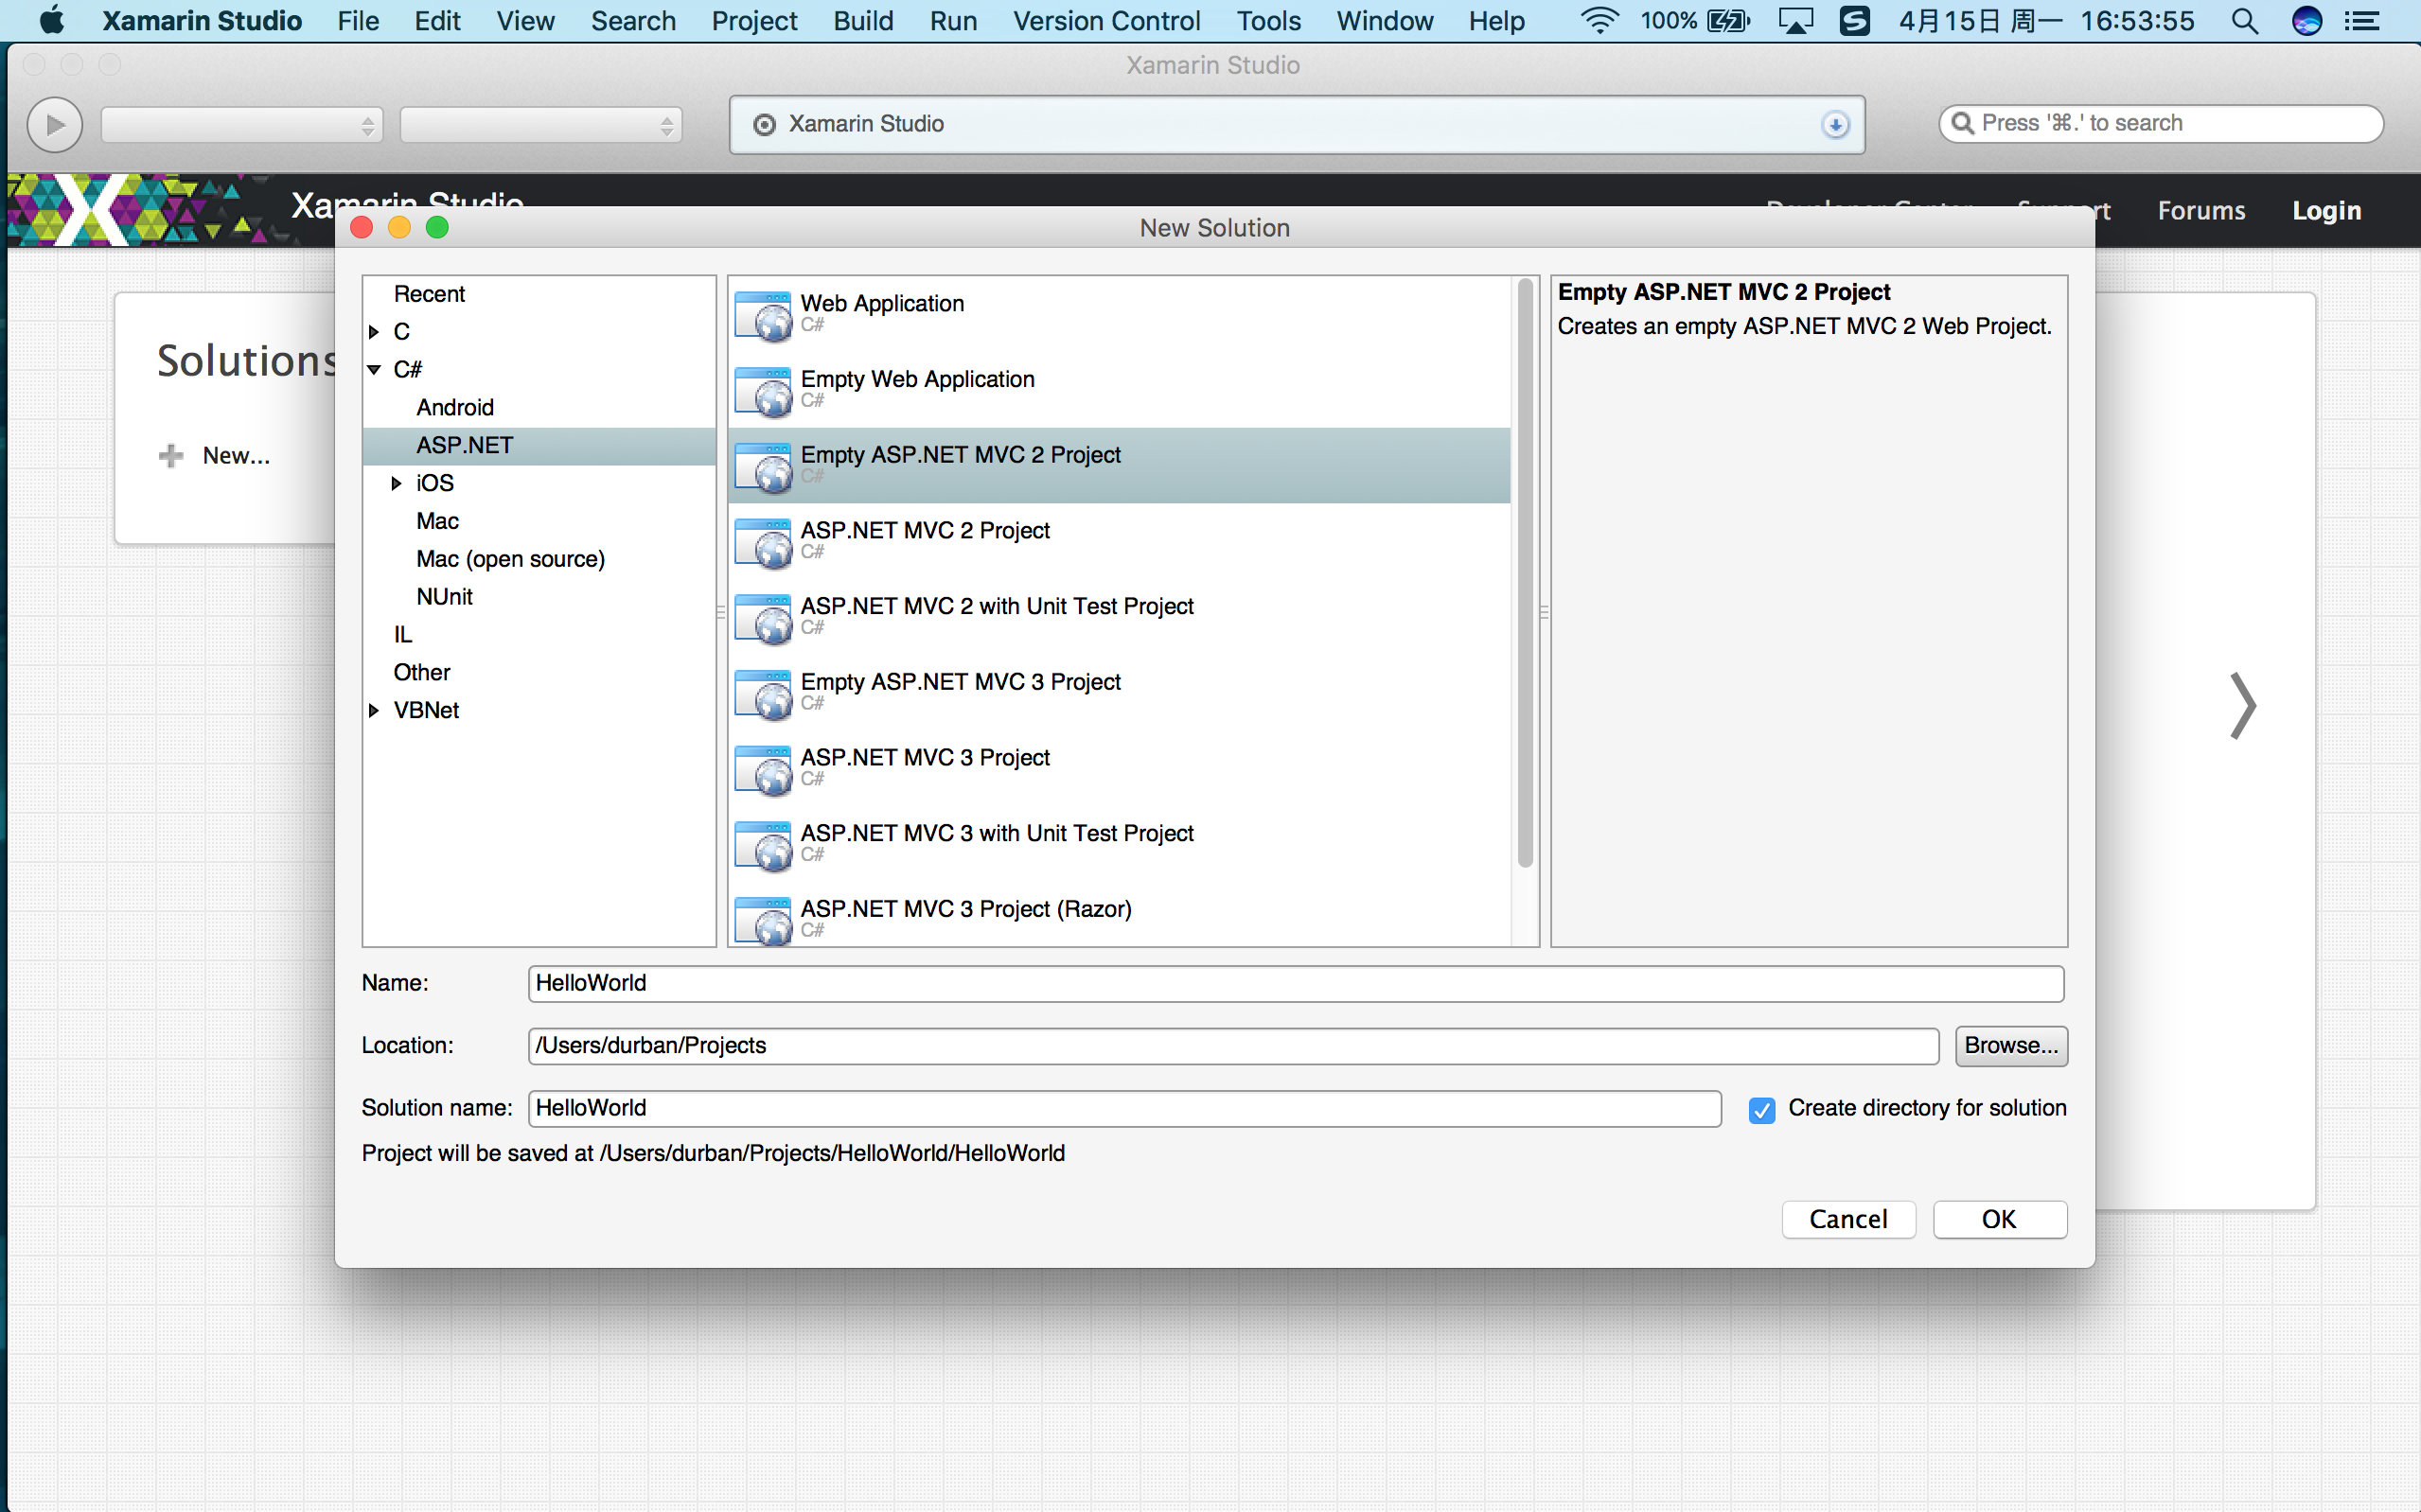Open the Version Control menu
This screenshot has width=2421, height=1512.
pos(1106,21)
